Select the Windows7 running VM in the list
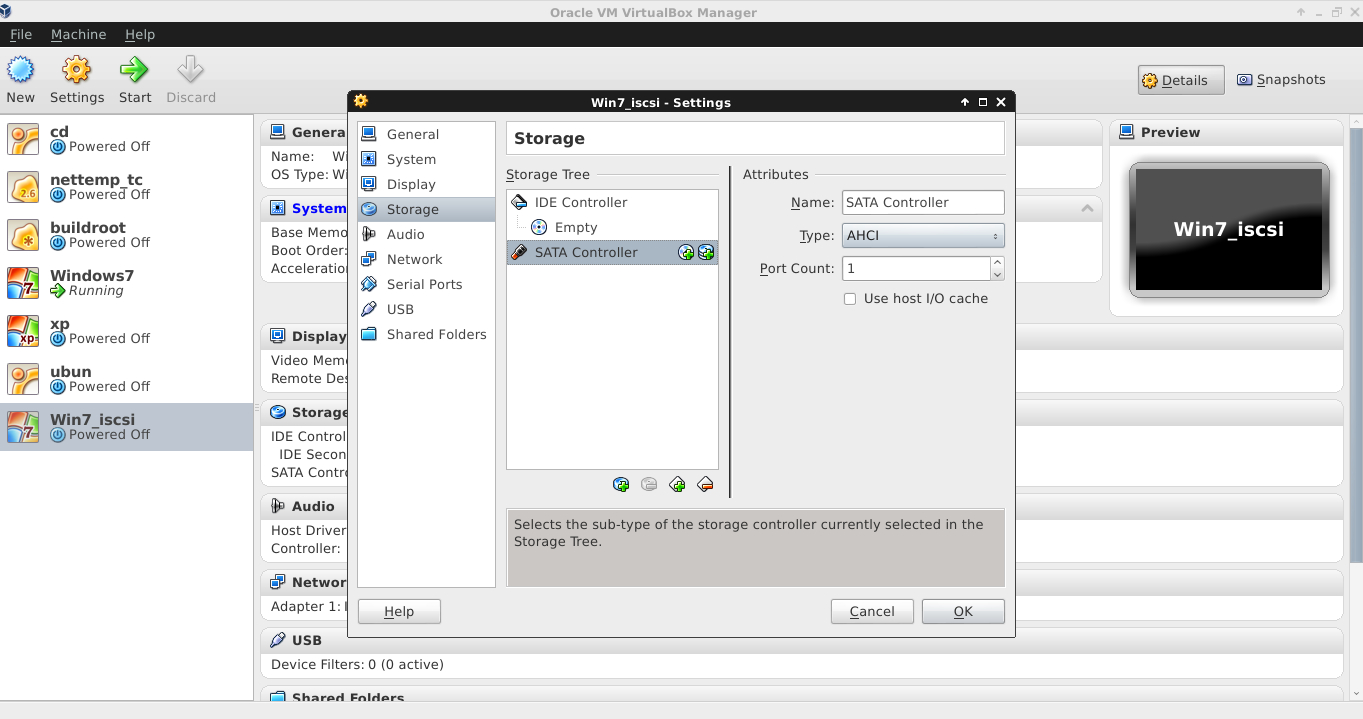Screen dimensions: 1363x719 [x=126, y=283]
